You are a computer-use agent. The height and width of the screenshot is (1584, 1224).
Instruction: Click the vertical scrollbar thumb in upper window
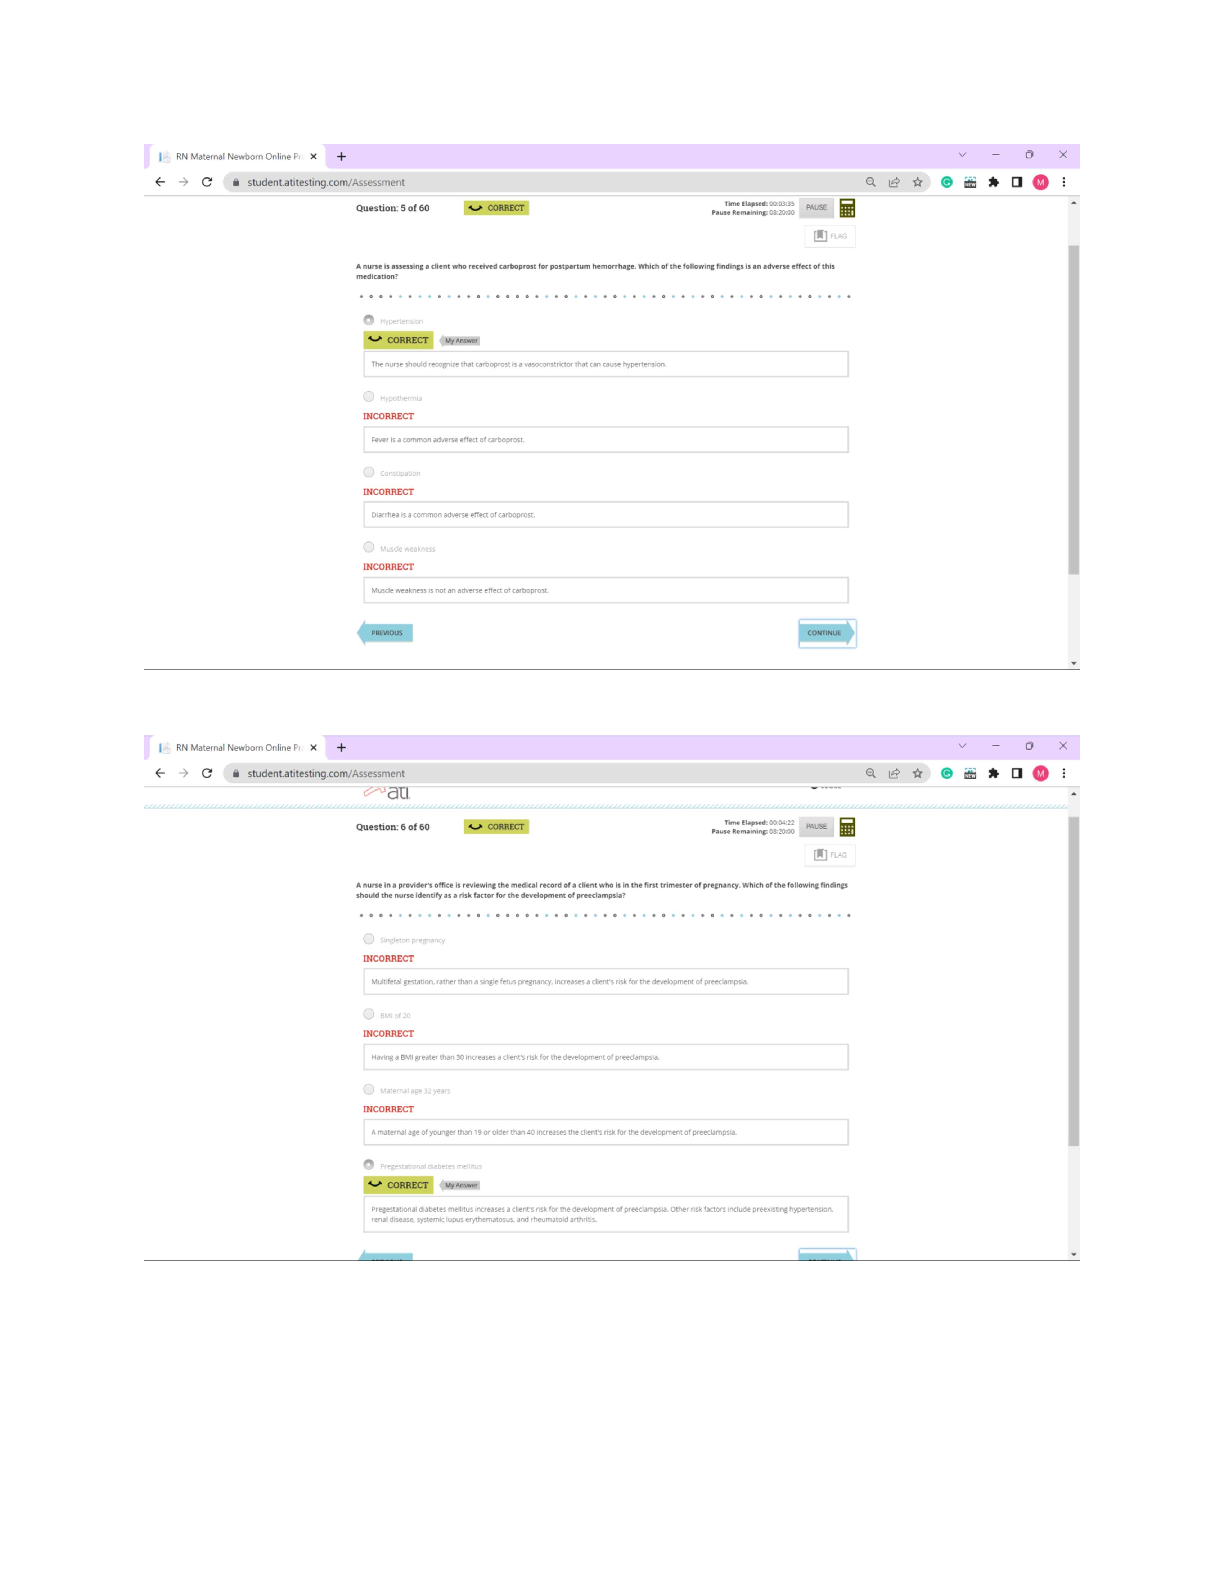[x=1073, y=410]
